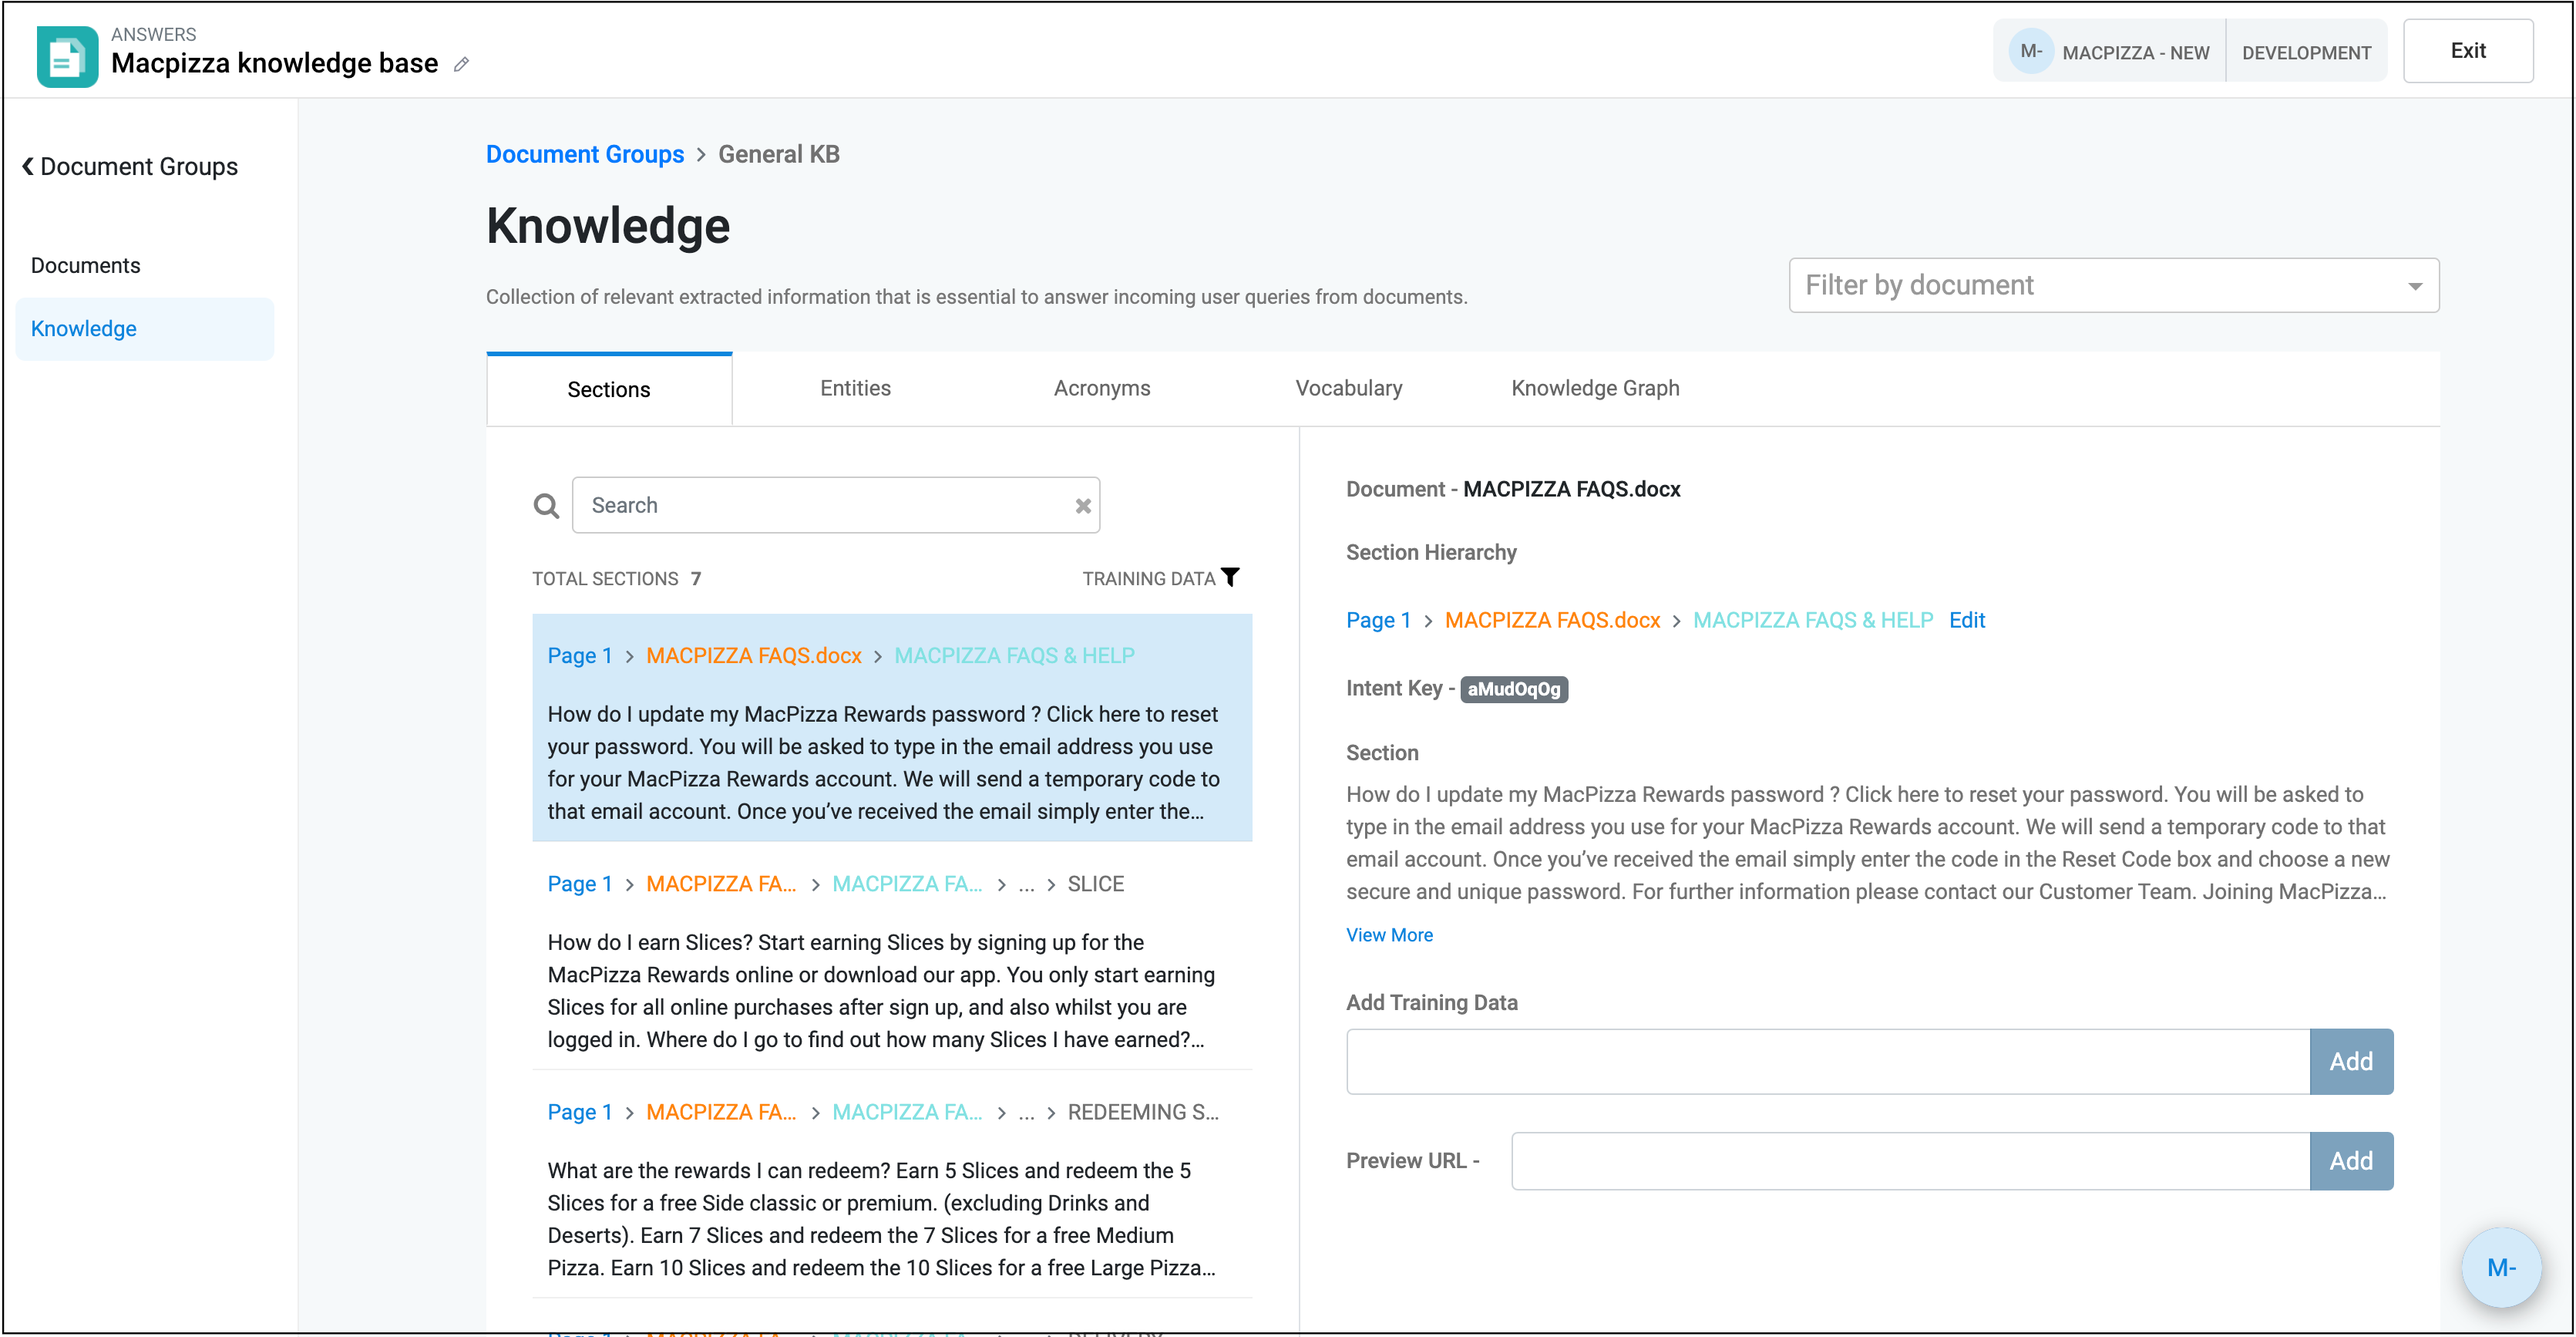Click View More under Section text
The image size is (2576, 1337).
tap(1389, 935)
